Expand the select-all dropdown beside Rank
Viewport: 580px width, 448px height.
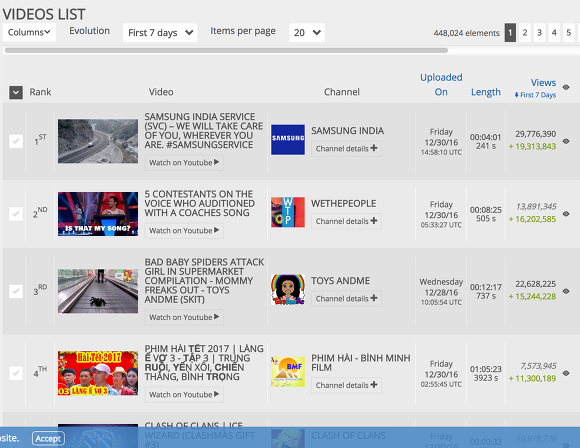16,92
